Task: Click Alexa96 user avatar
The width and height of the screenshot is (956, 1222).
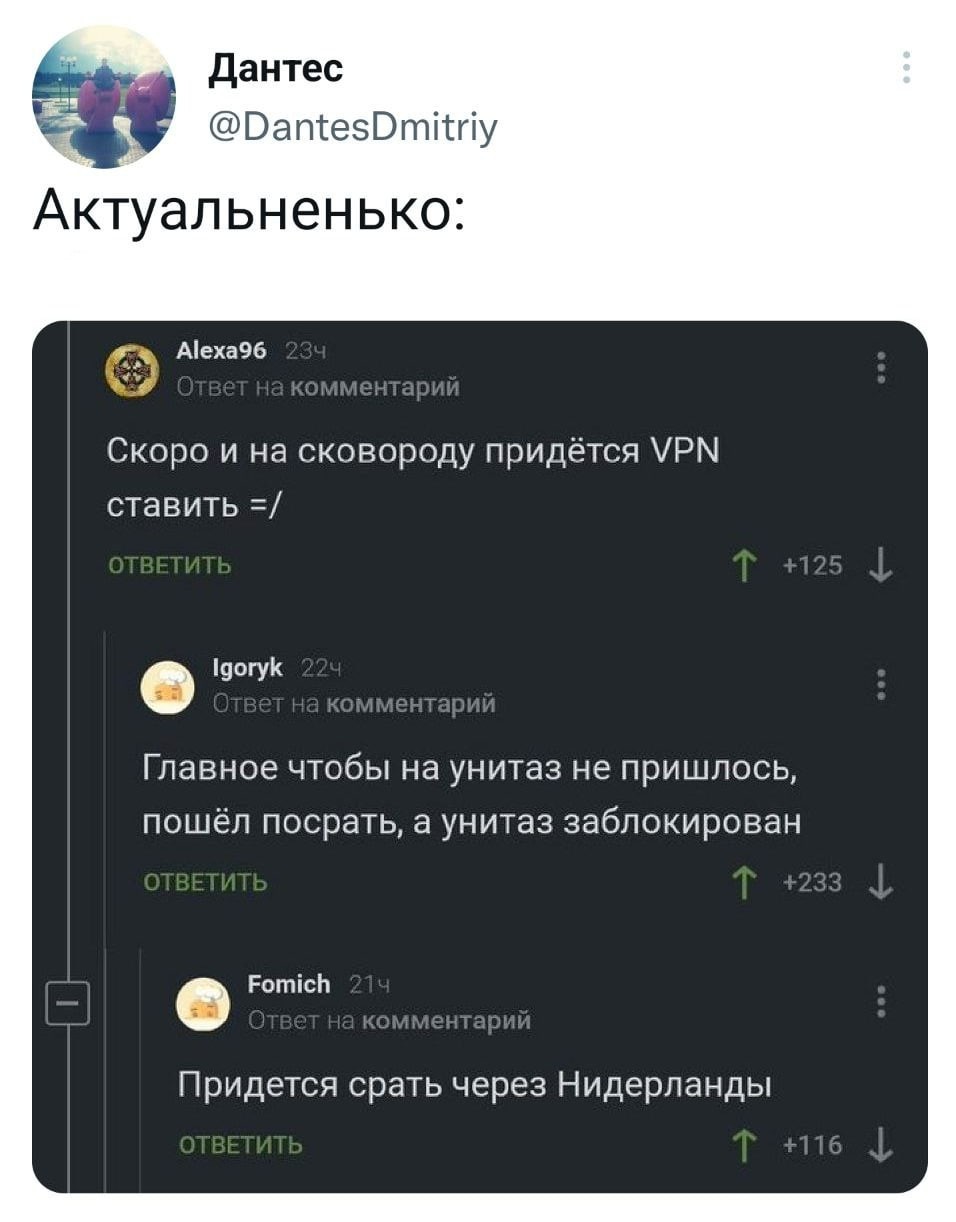Action: (x=131, y=369)
